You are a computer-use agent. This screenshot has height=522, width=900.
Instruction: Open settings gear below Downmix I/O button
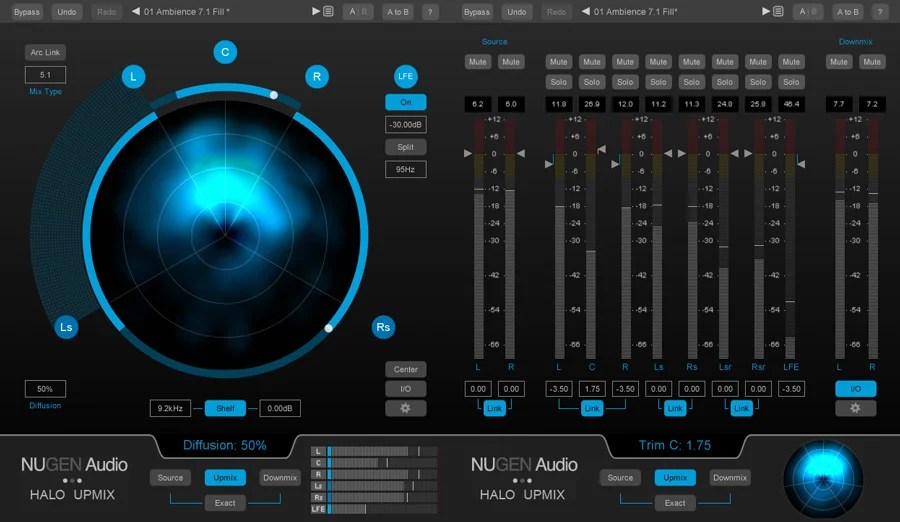click(x=855, y=408)
